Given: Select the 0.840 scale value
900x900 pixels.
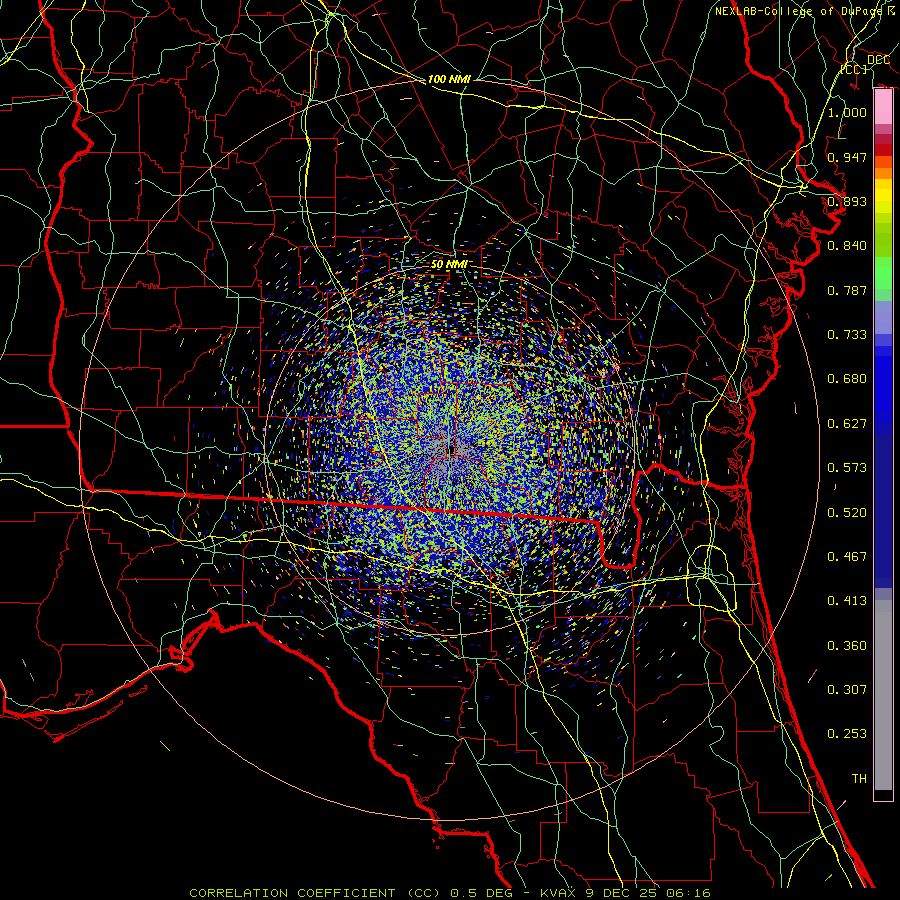Looking at the screenshot, I should 847,246.
